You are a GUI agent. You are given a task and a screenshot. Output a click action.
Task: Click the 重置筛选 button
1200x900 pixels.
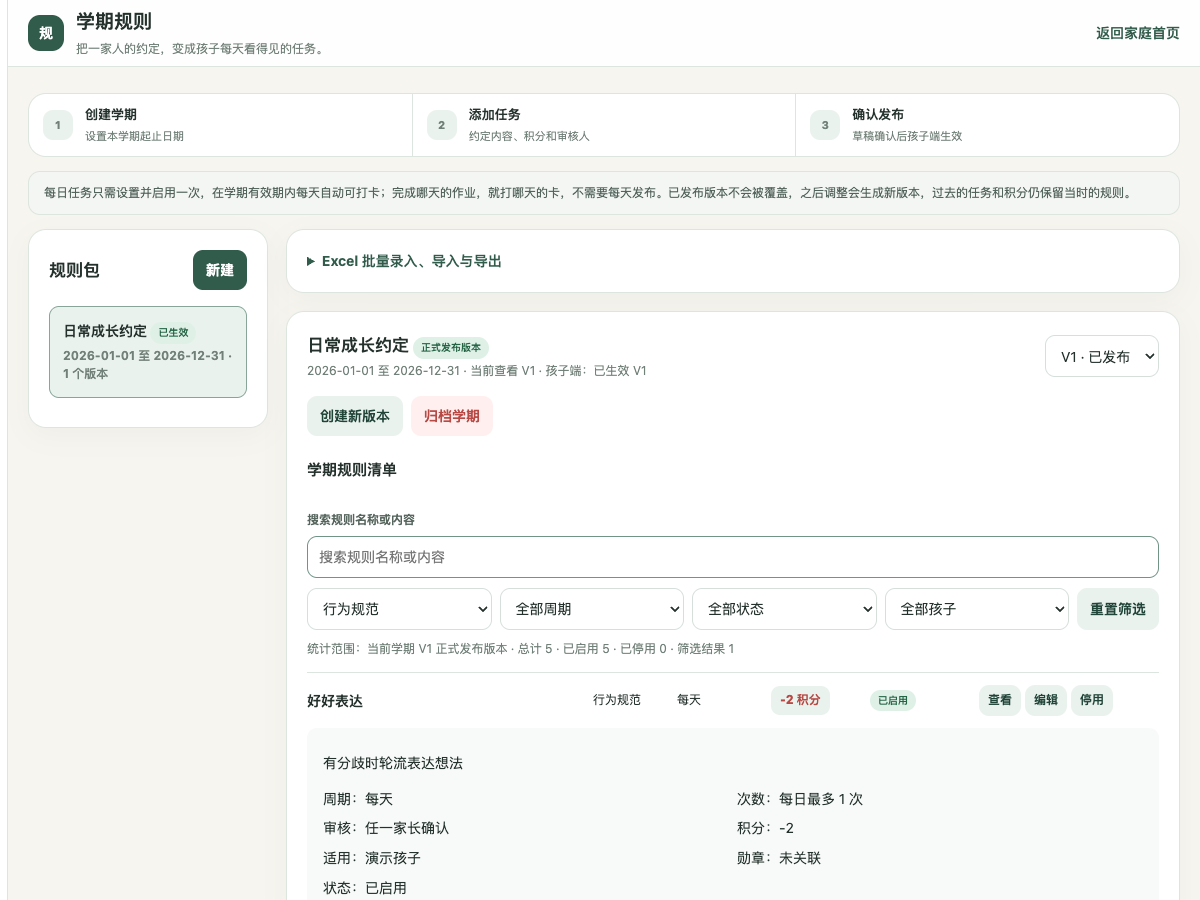[x=1118, y=609]
